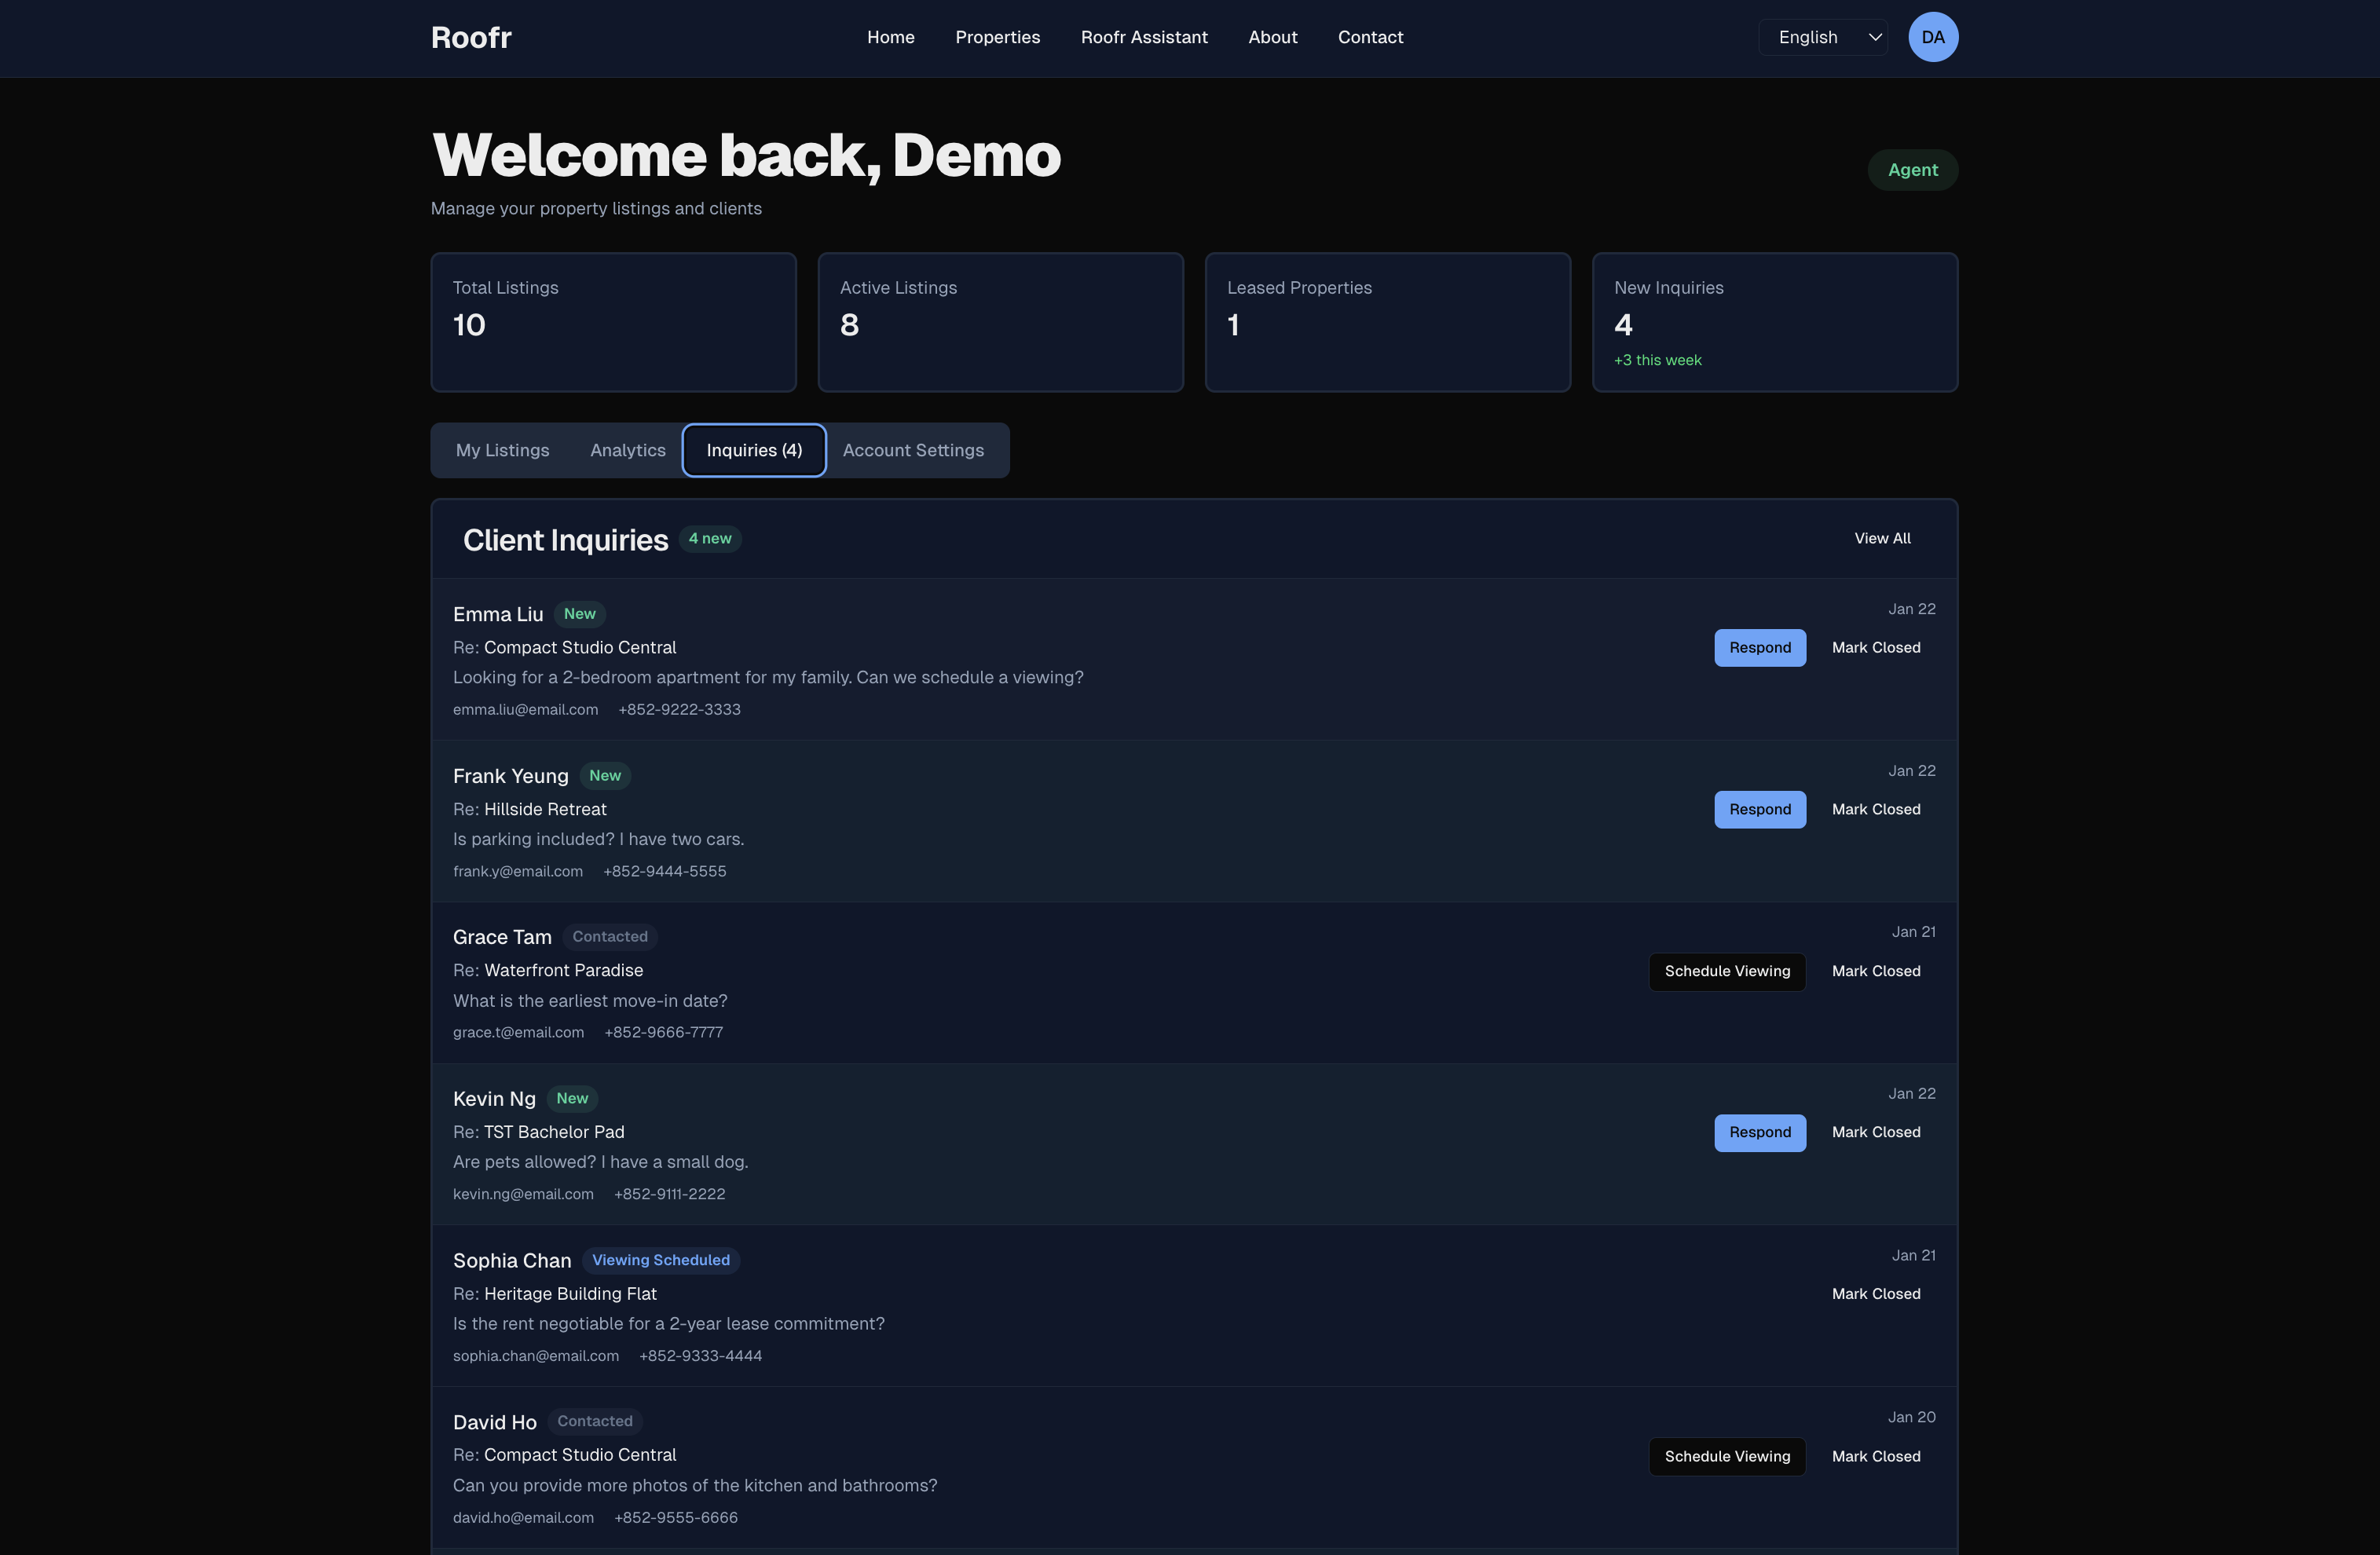2380x1555 pixels.
Task: Schedule viewing for Grace Tam
Action: coord(1726,971)
